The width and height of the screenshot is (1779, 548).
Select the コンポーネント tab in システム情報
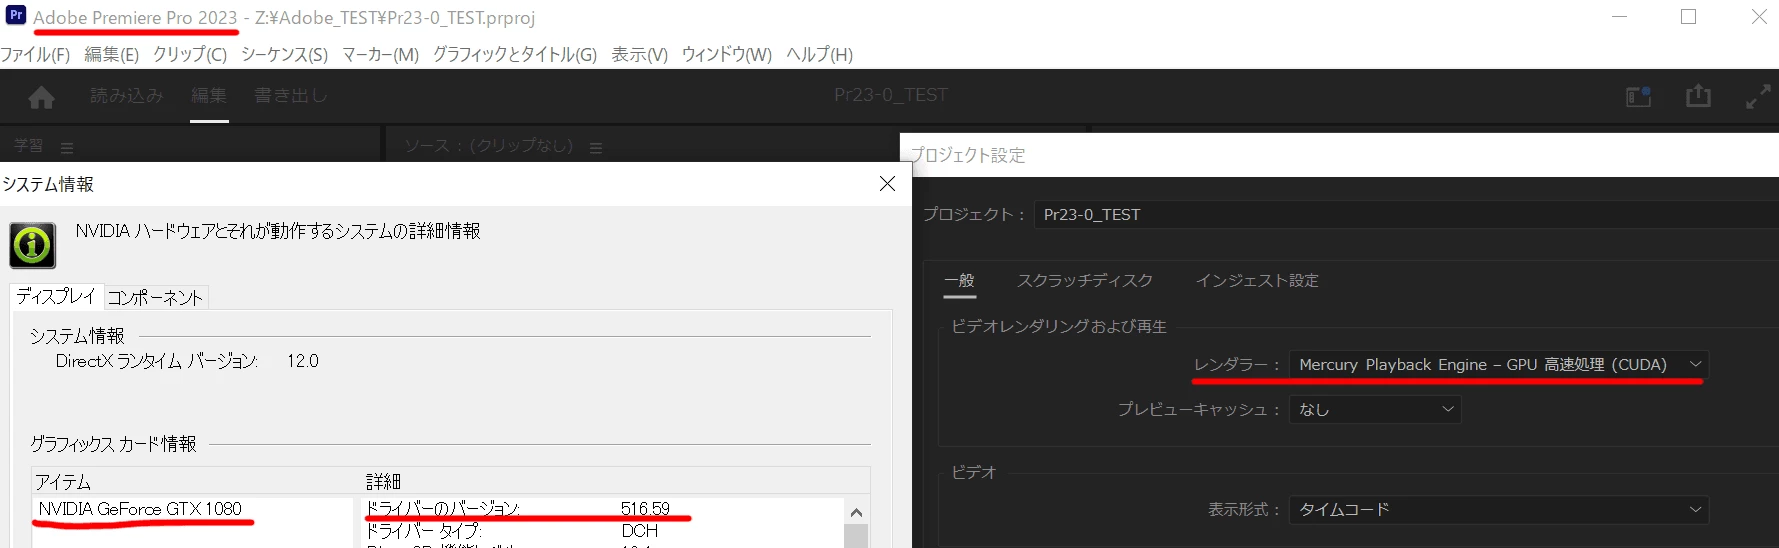[x=155, y=298]
